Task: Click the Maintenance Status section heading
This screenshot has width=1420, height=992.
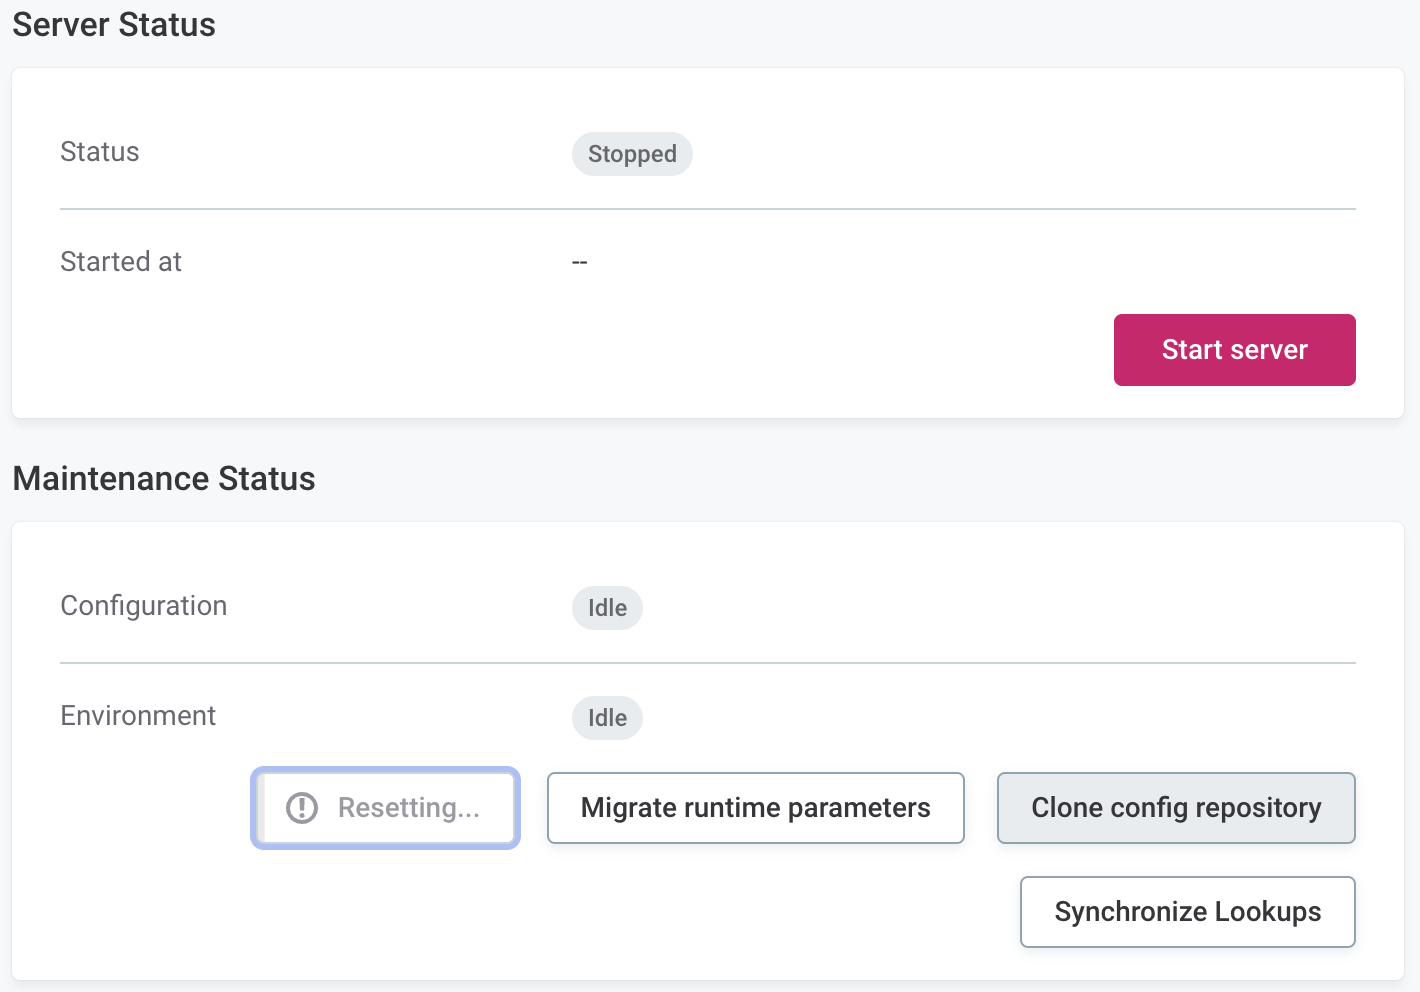Action: pos(163,478)
